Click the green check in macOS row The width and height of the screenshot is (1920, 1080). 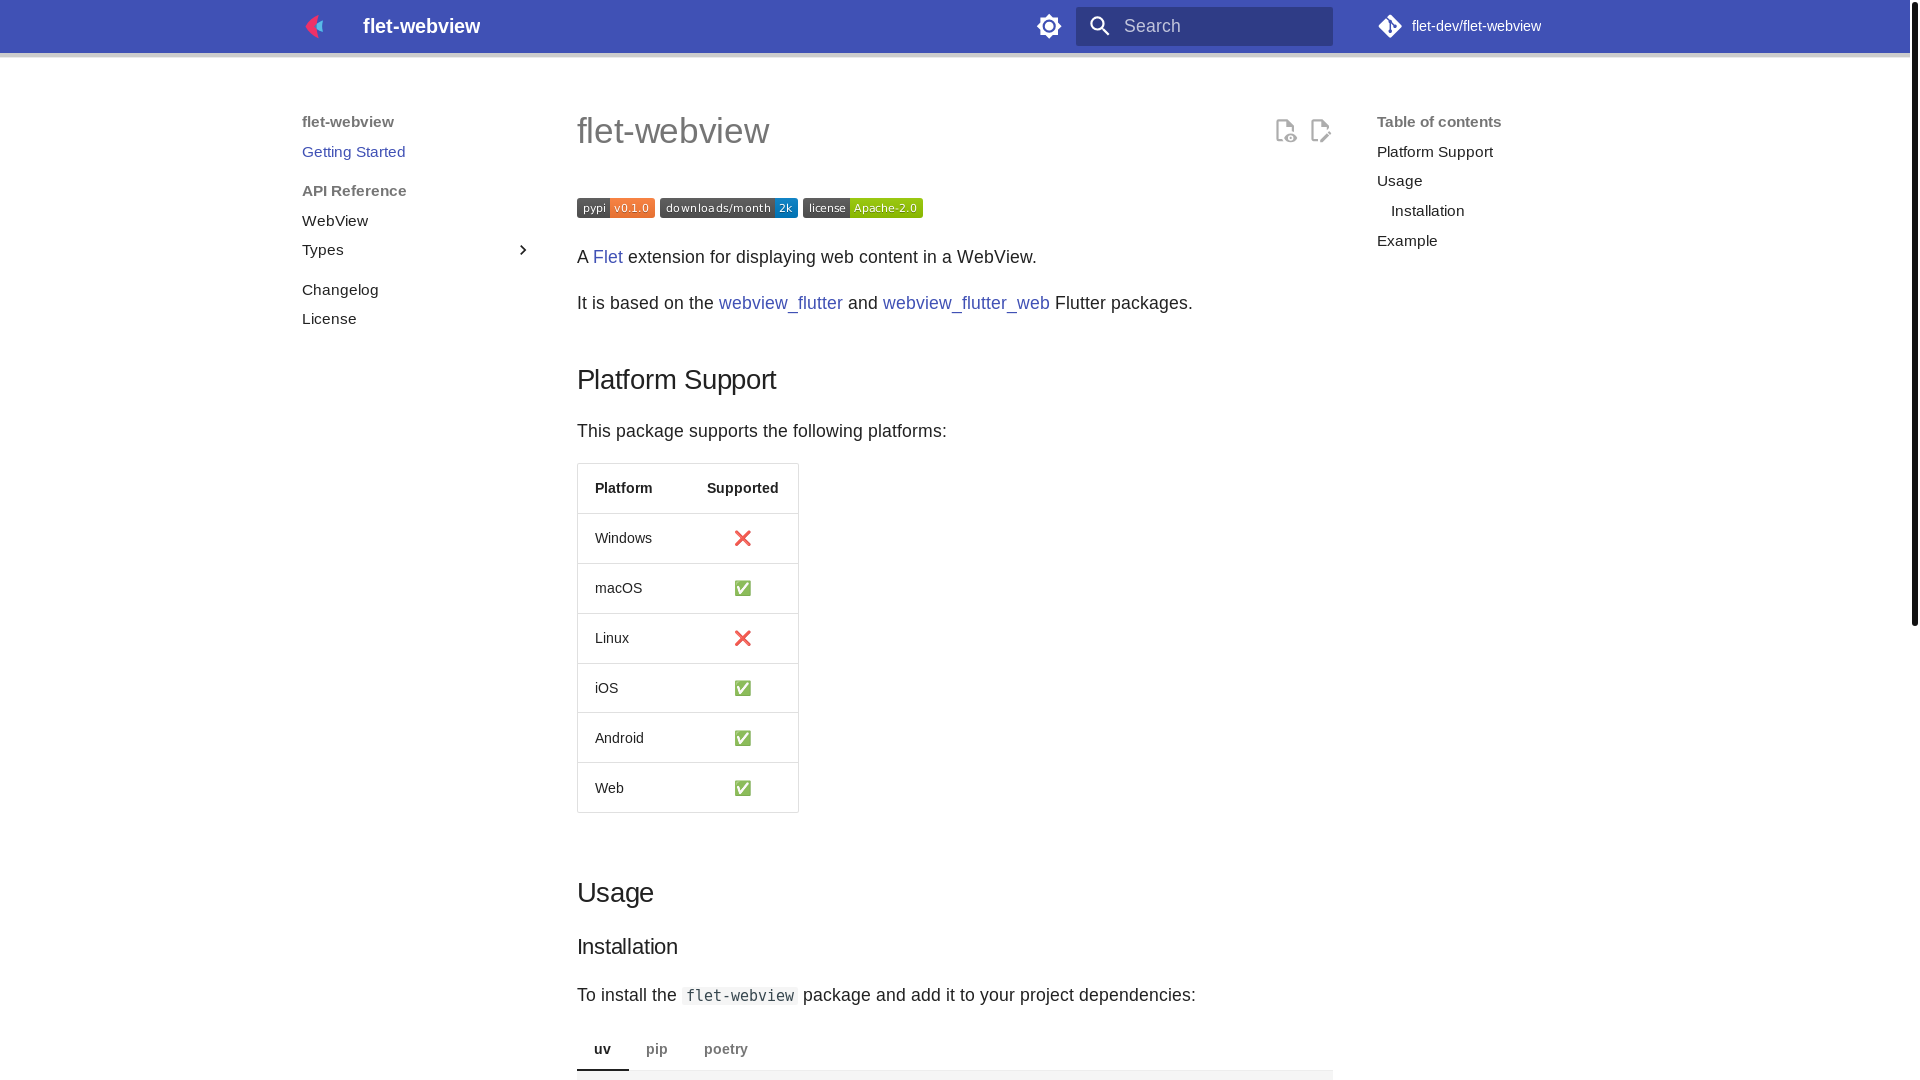(x=743, y=588)
